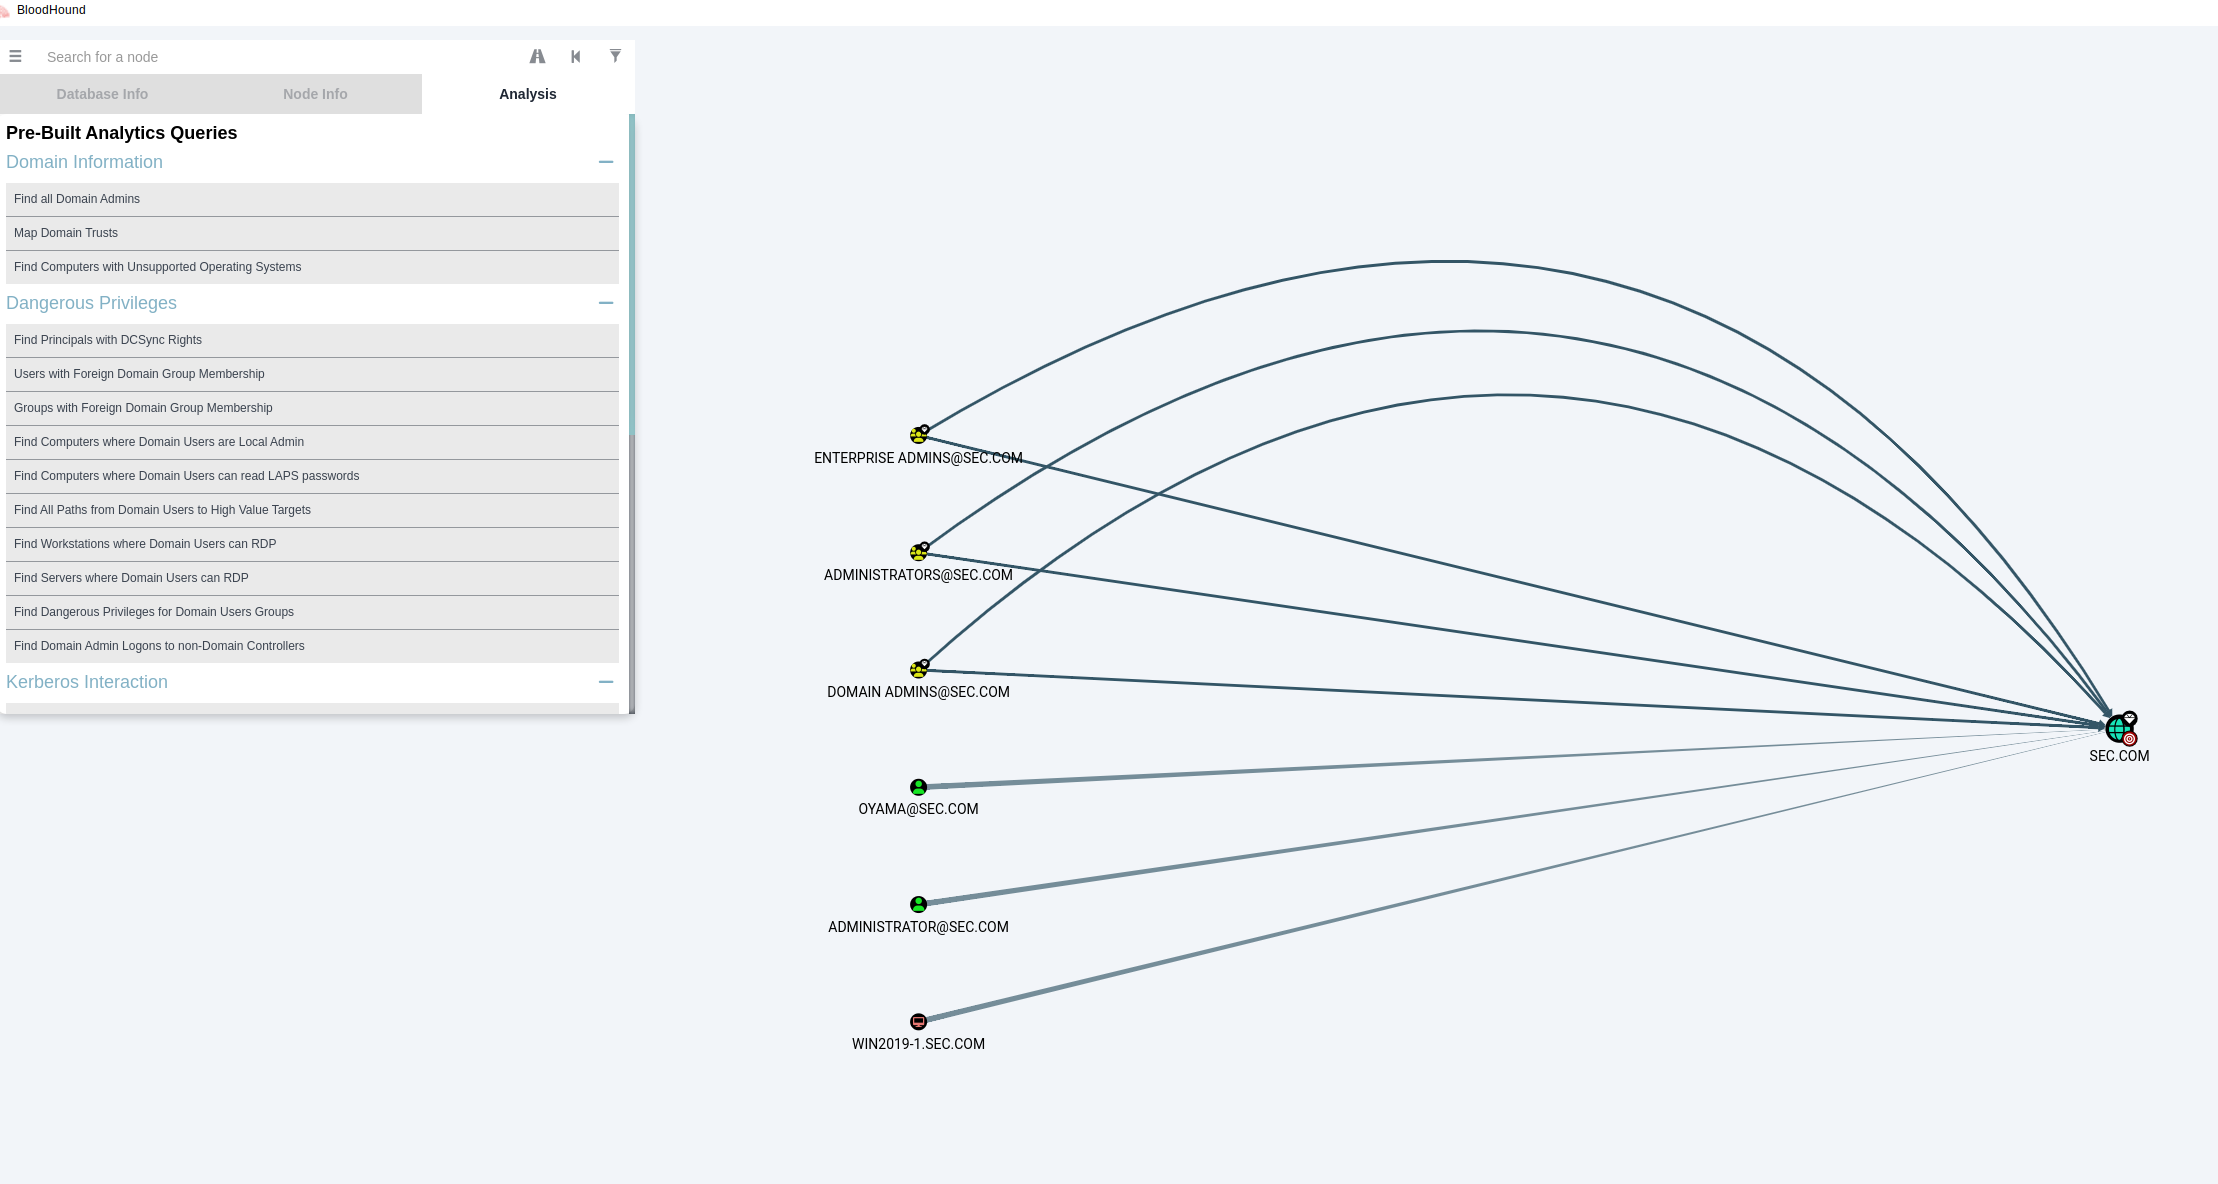The height and width of the screenshot is (1184, 2218).
Task: Click the hamburger menu icon
Action: pos(15,56)
